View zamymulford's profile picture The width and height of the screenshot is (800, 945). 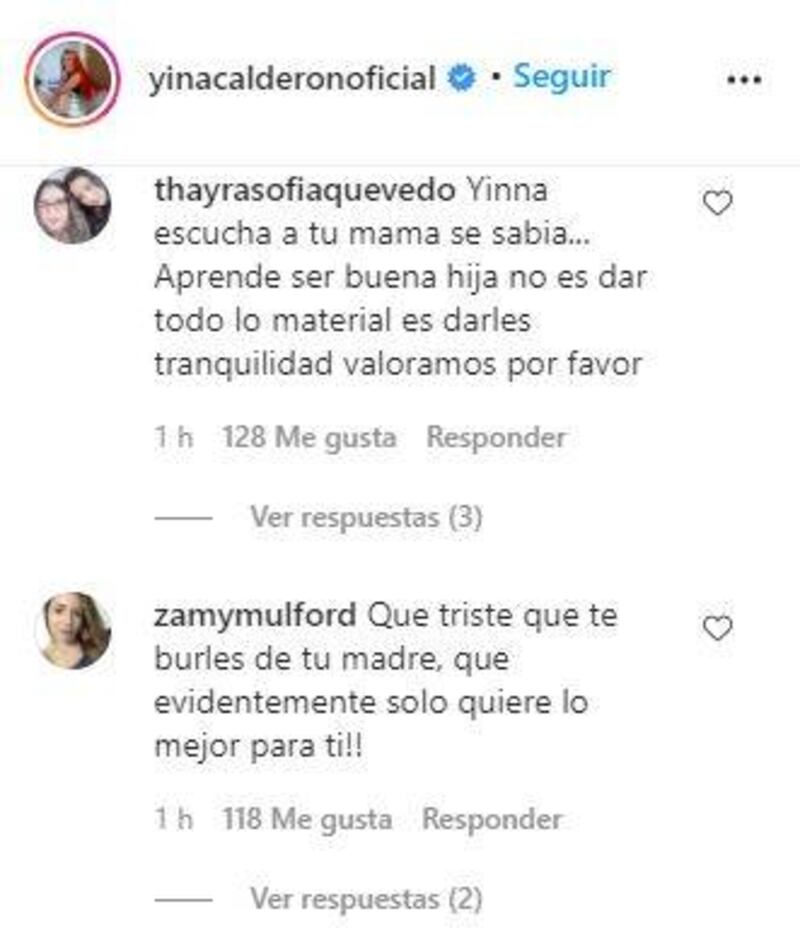[72, 630]
